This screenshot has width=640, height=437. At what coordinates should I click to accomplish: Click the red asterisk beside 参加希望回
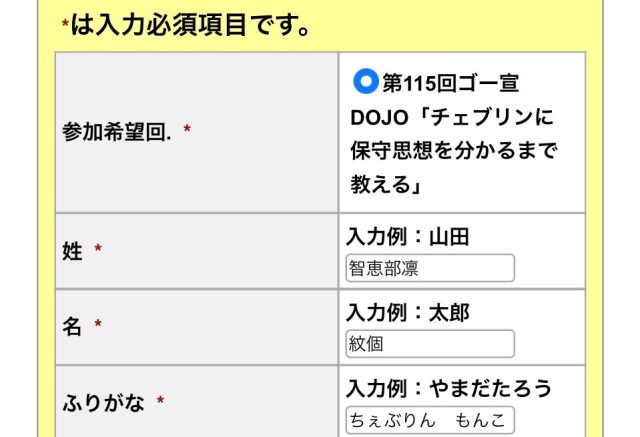187,132
